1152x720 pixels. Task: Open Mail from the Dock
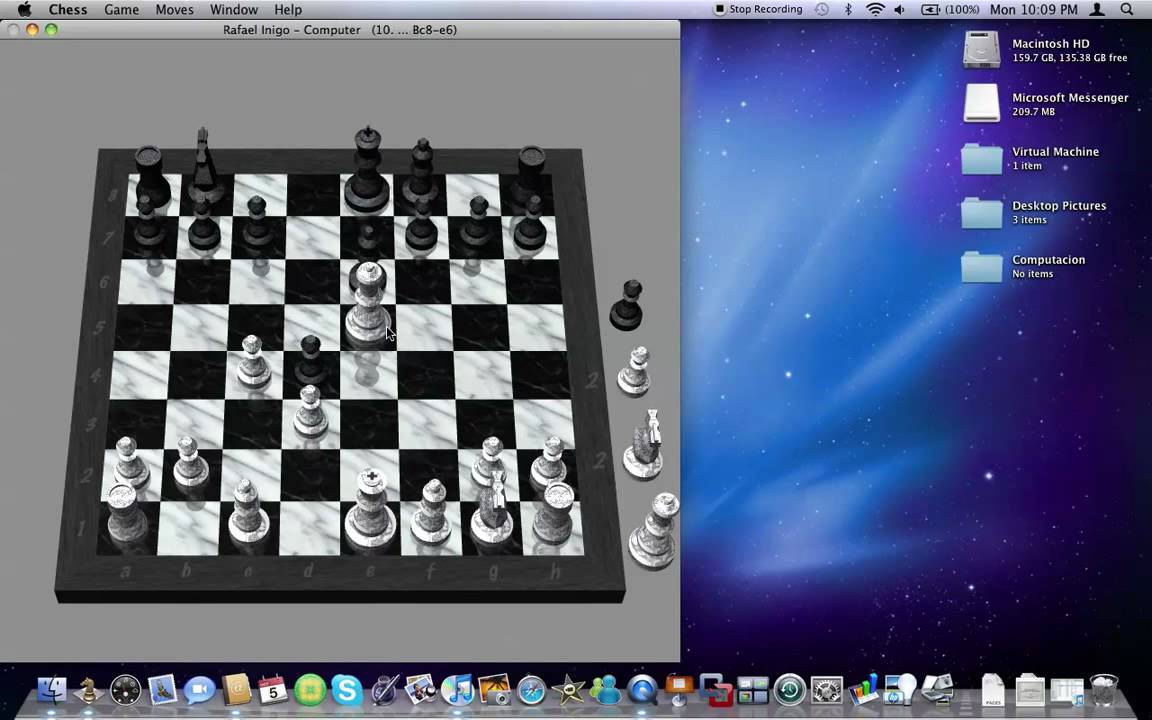(x=163, y=690)
